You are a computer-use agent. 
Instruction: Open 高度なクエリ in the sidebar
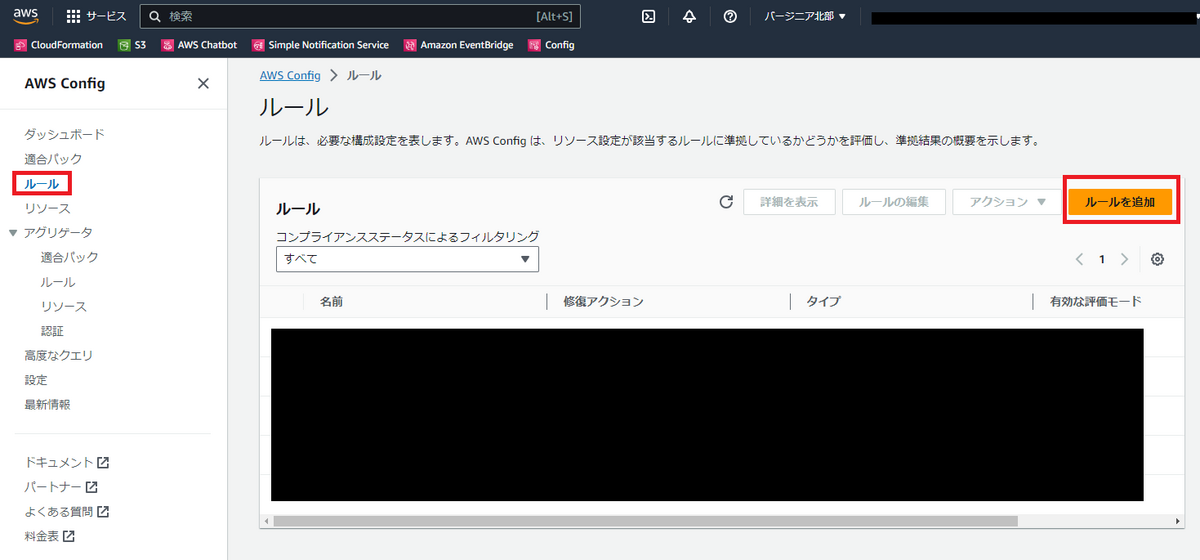(58, 355)
